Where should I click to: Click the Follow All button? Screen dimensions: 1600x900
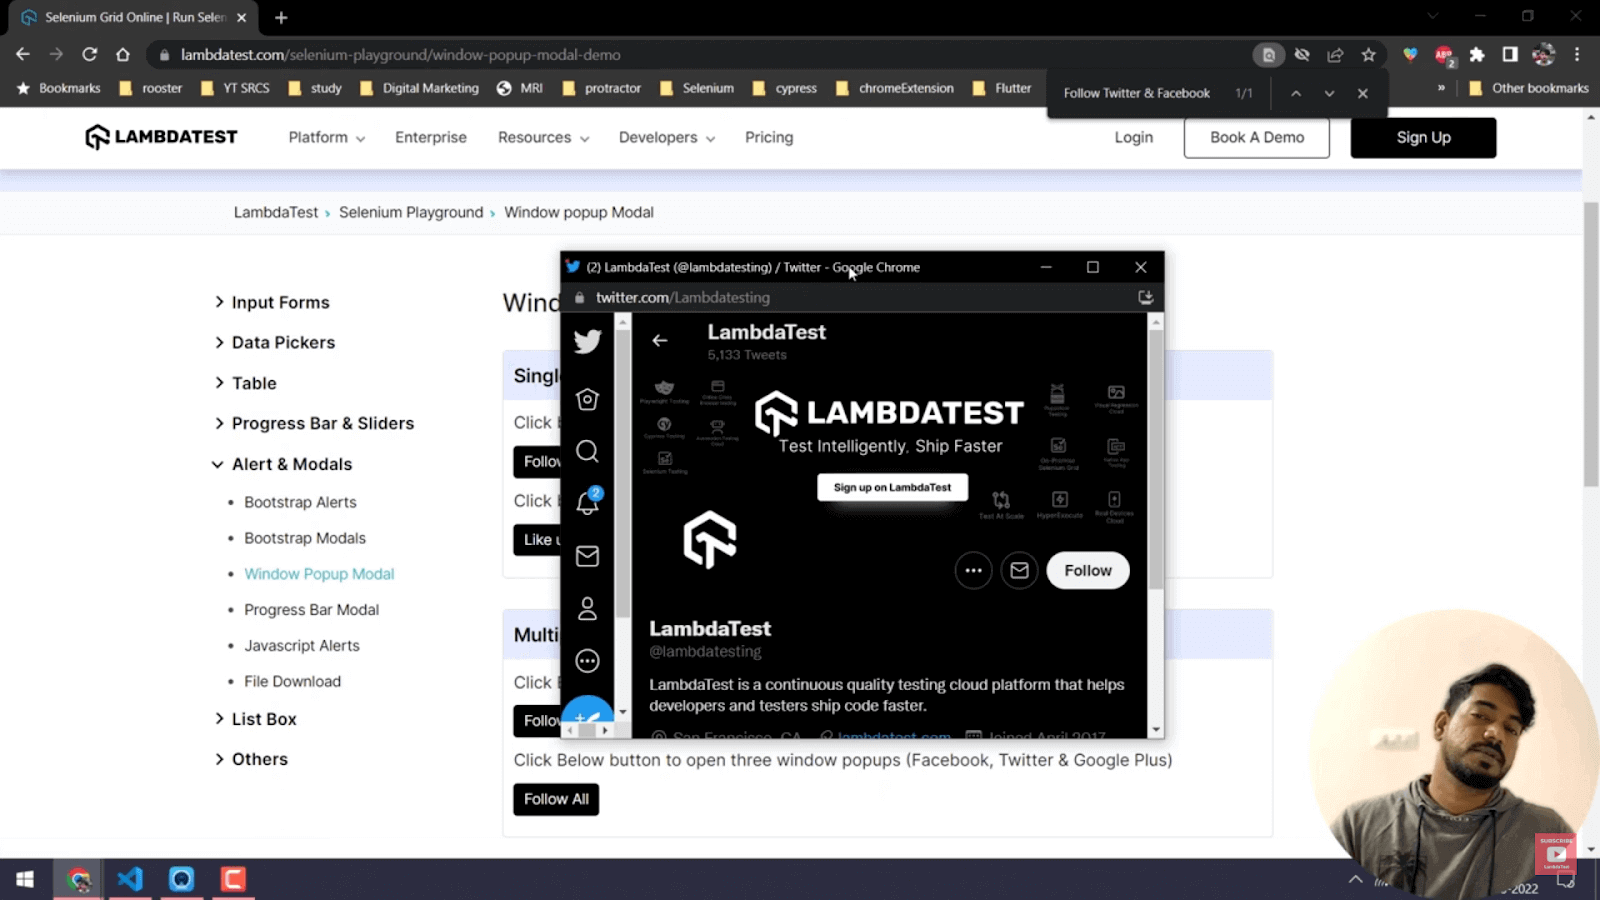(556, 799)
